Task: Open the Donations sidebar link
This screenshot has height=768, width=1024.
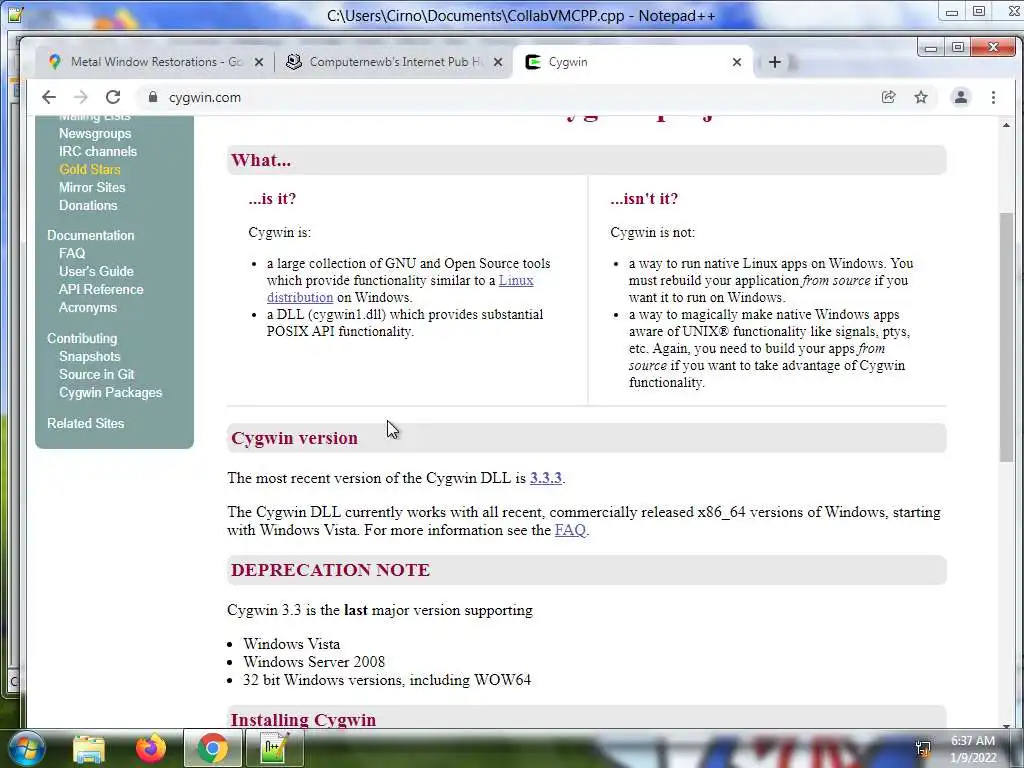Action: pyautogui.click(x=88, y=205)
